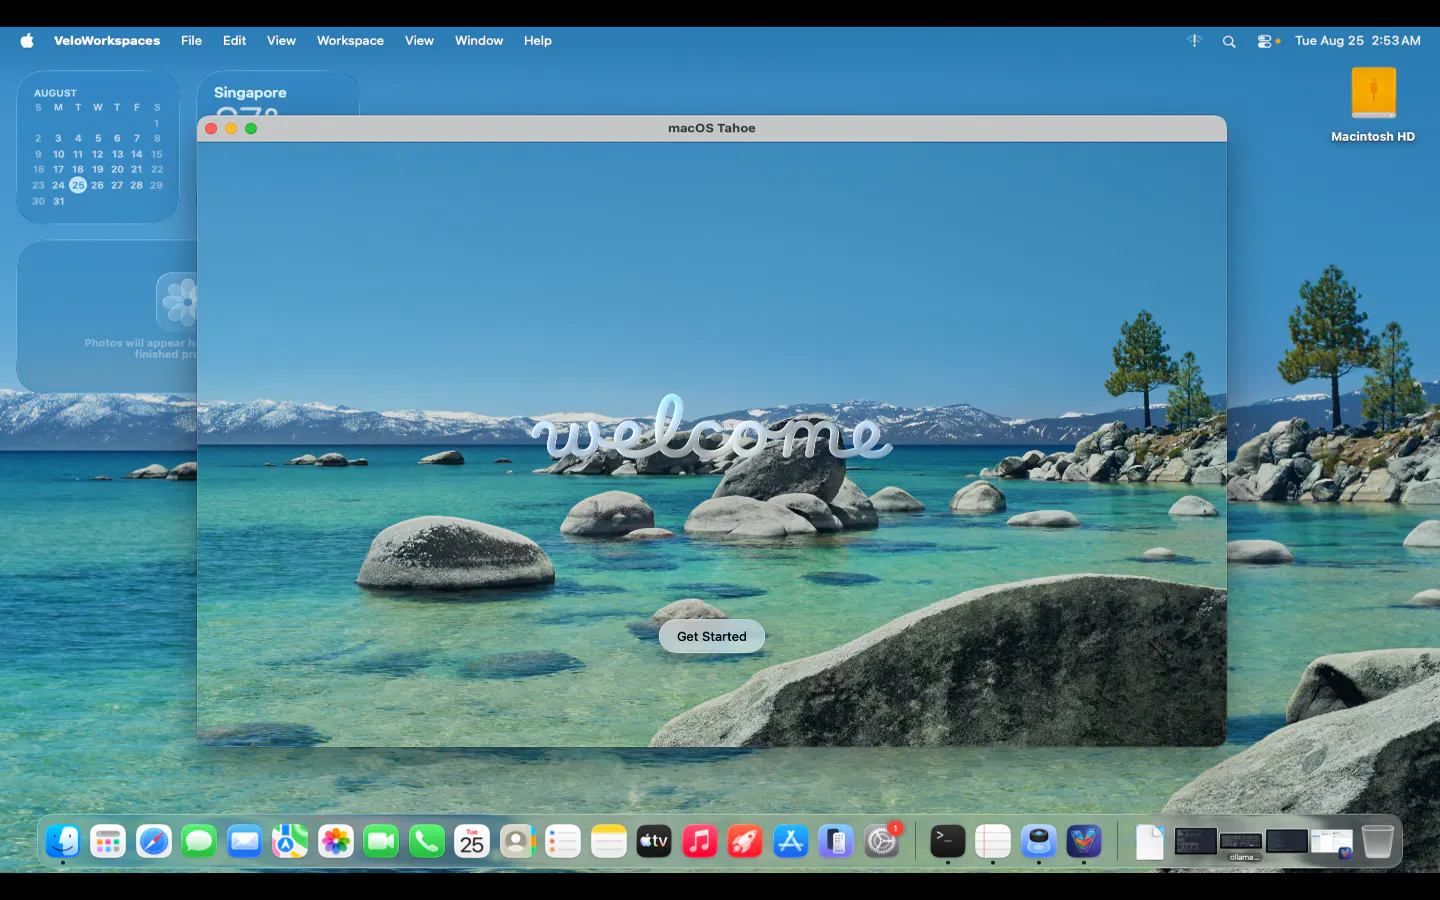
Task: Launch iPhone Mirroring from the Dock
Action: (x=836, y=841)
